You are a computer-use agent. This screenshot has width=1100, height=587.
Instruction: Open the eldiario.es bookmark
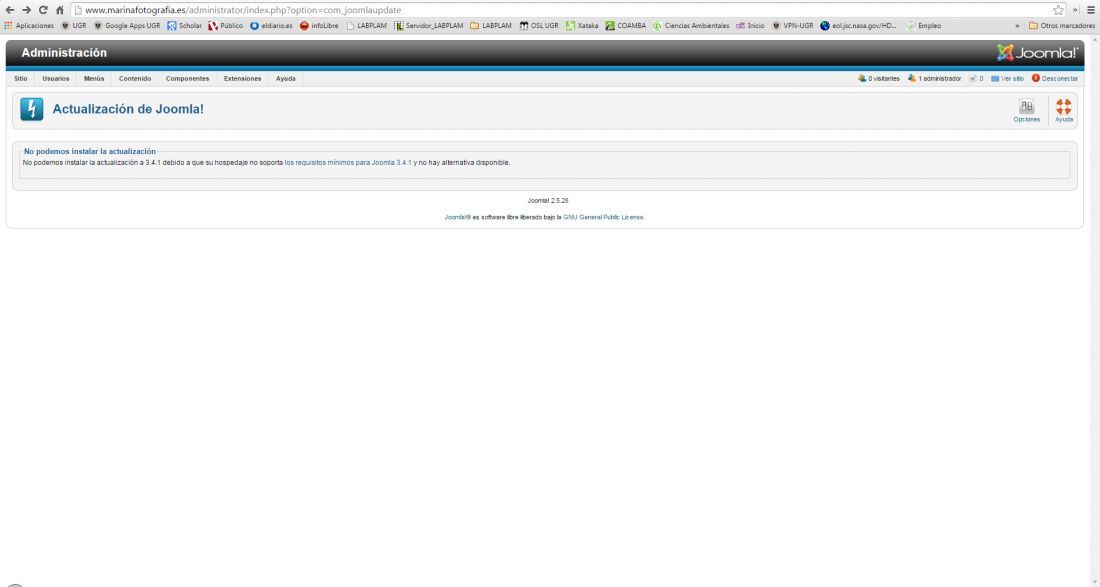[271, 25]
